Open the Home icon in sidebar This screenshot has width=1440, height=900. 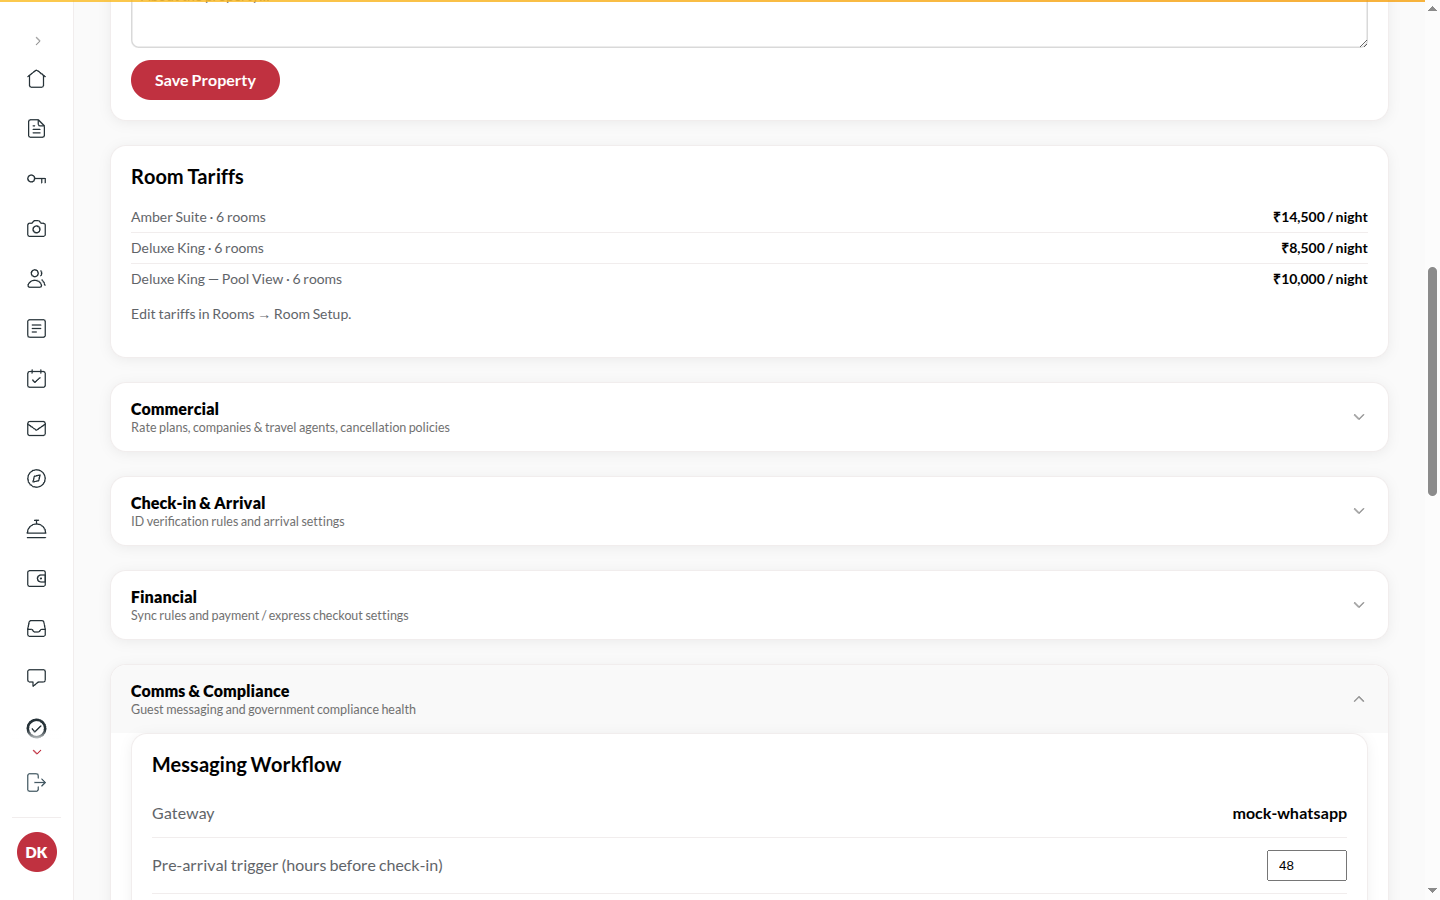tap(37, 79)
